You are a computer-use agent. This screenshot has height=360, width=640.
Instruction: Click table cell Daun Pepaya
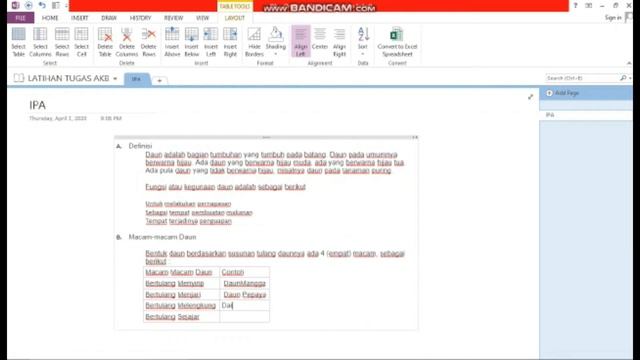click(244, 295)
